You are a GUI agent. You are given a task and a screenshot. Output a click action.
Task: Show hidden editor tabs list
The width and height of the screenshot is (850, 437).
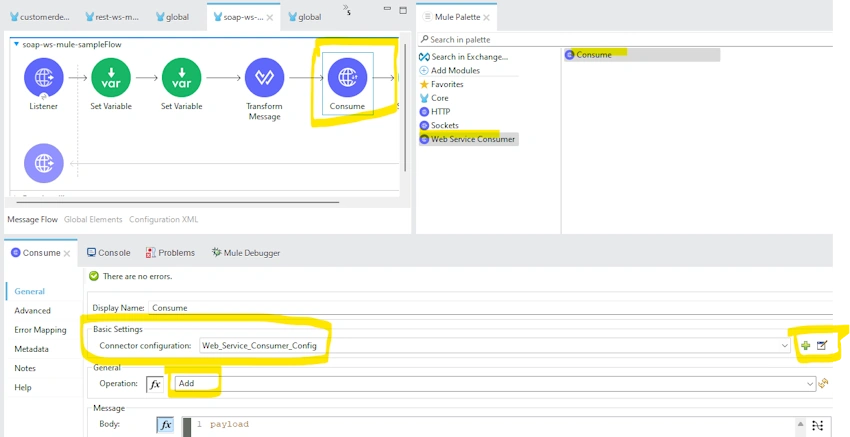point(347,10)
